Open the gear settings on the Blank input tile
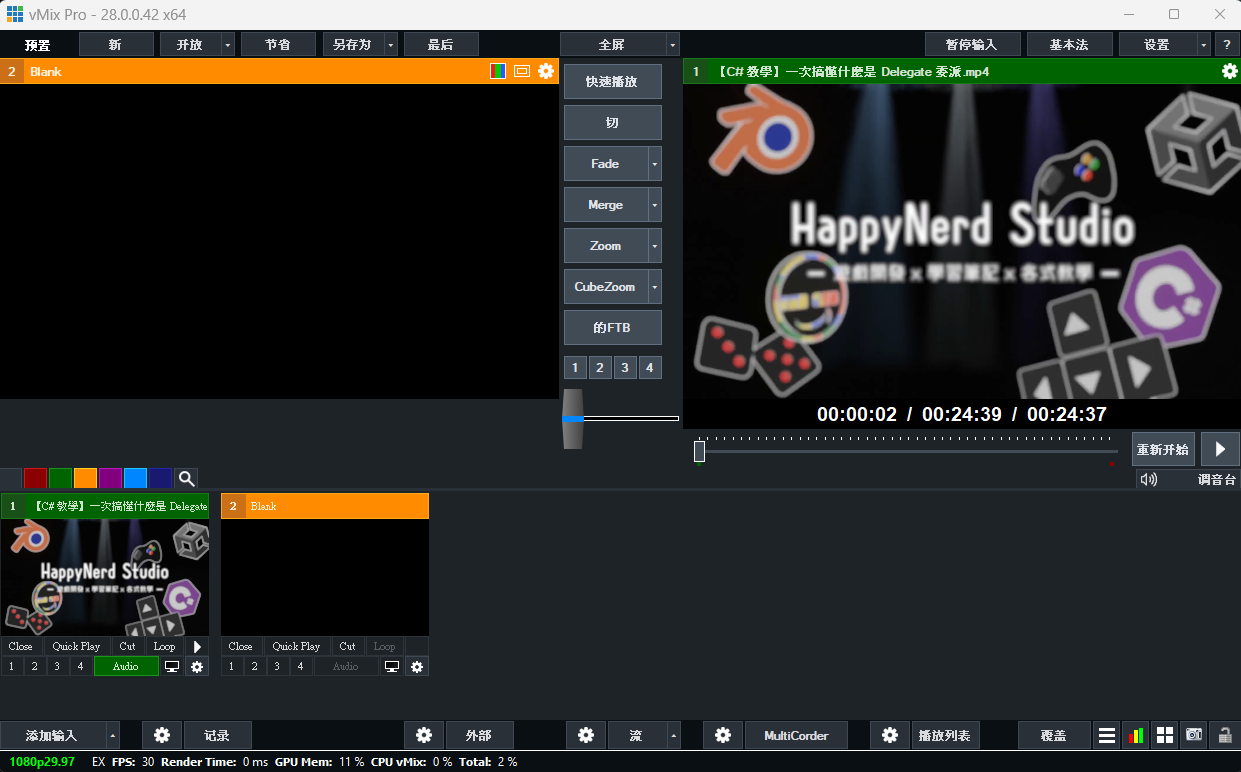The height and width of the screenshot is (772, 1241). pos(417,666)
